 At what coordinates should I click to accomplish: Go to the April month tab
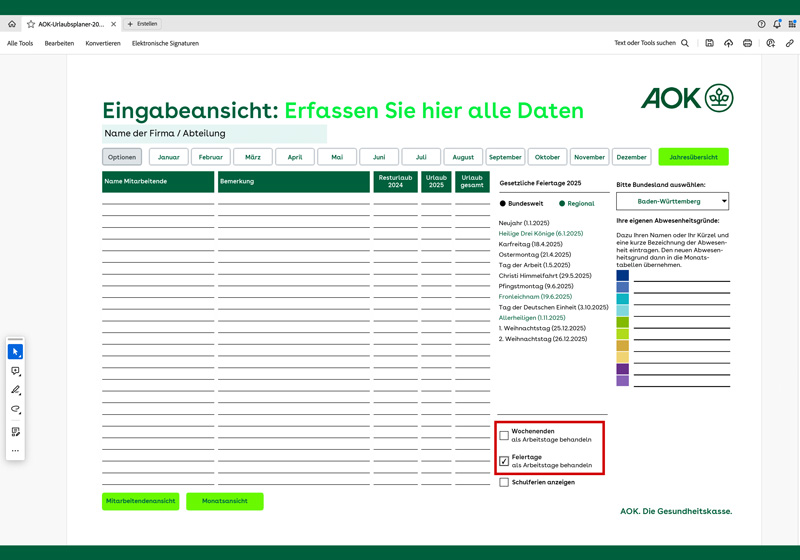point(295,157)
